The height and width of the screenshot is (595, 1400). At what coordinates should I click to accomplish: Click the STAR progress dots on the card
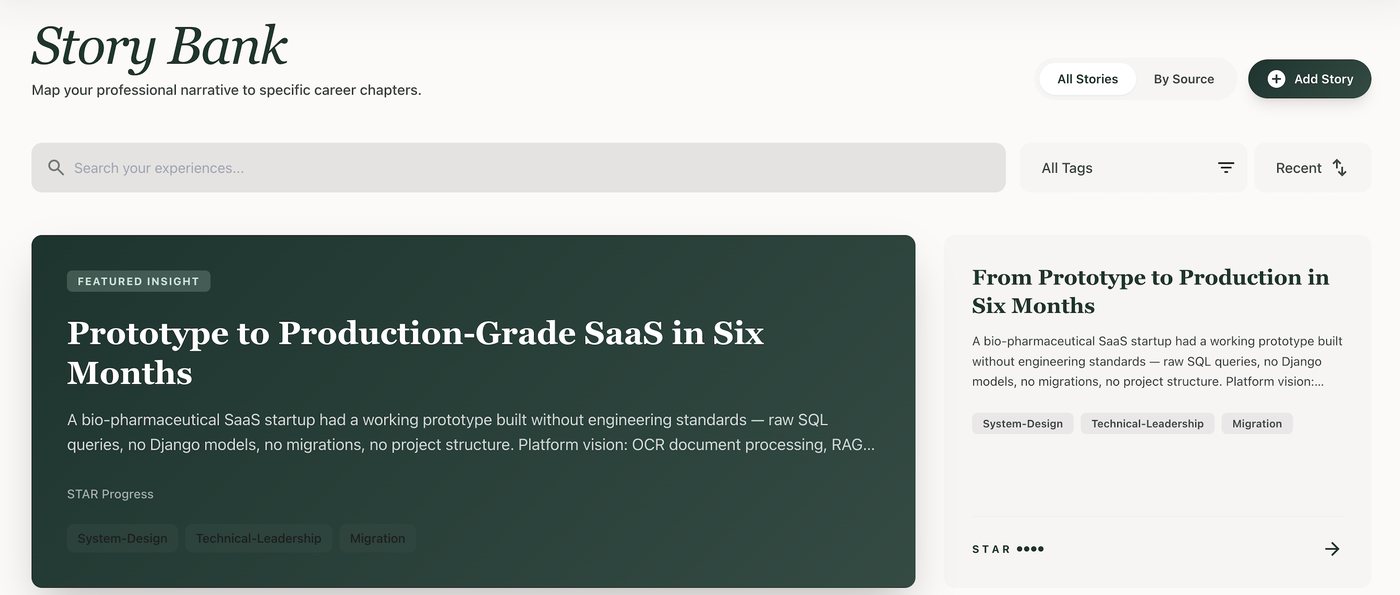(x=1030, y=549)
